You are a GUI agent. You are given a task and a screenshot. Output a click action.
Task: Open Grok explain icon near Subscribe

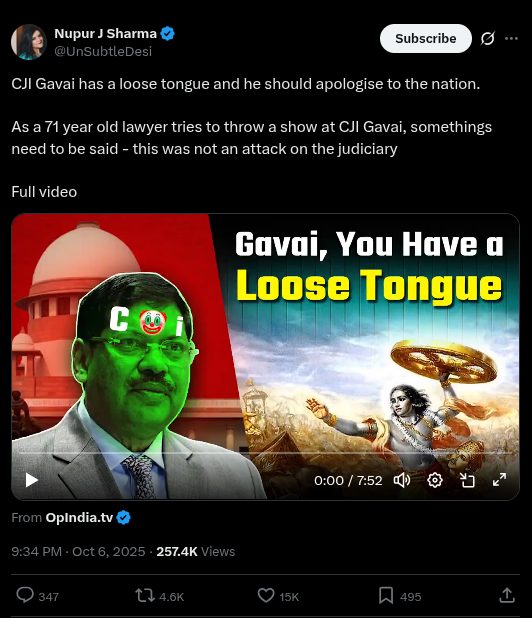pyautogui.click(x=487, y=38)
